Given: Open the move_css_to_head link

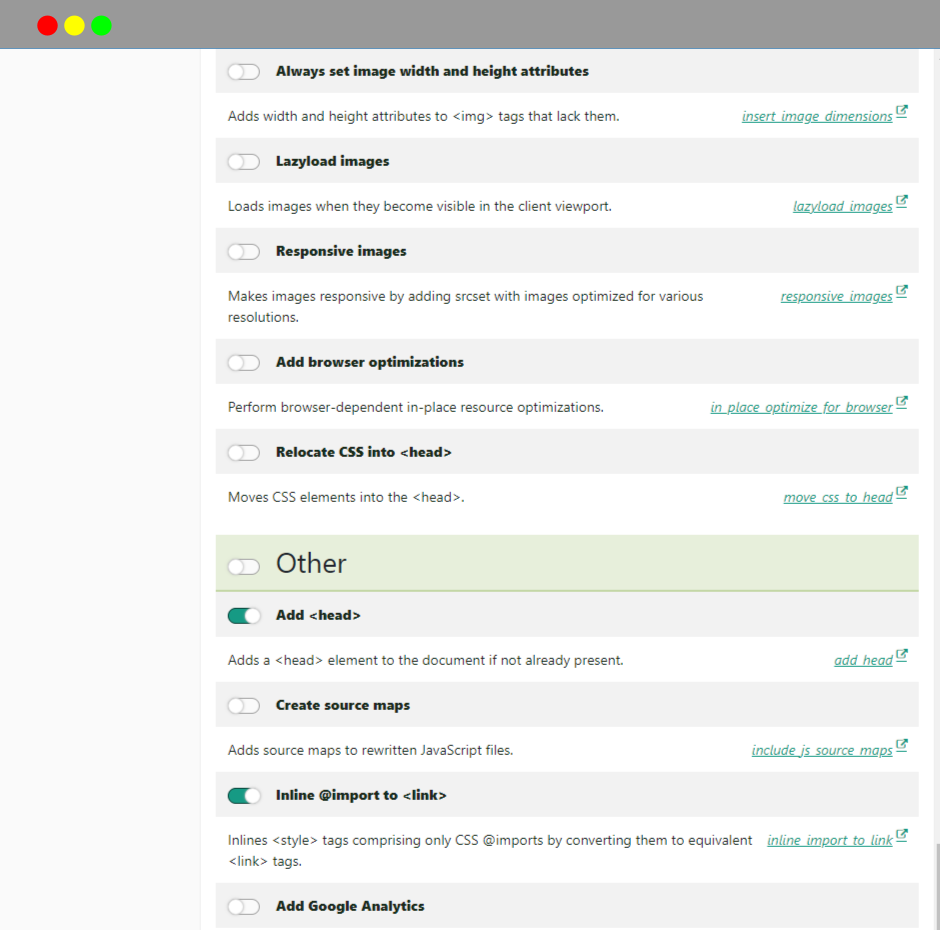Looking at the screenshot, I should (x=837, y=497).
